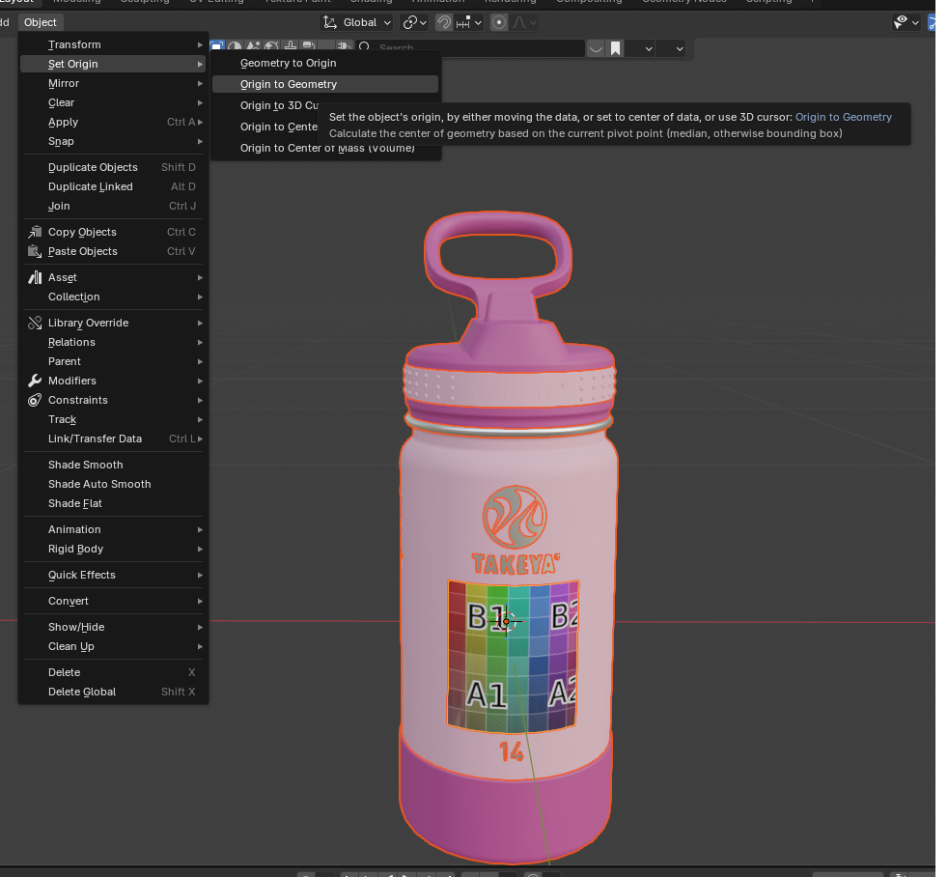Toggle proportional editing

499,23
